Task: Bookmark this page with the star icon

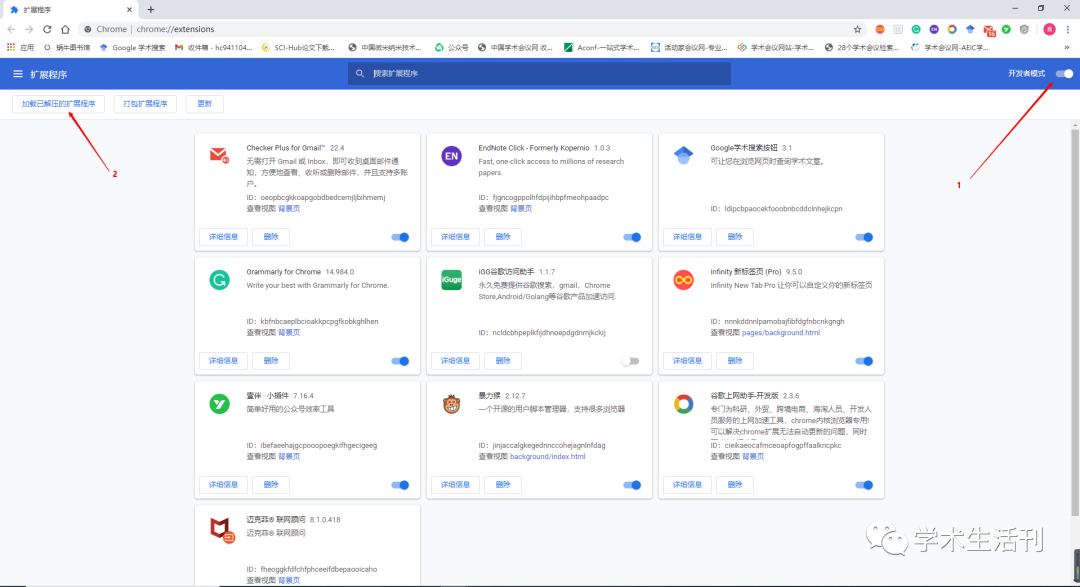Action: pos(858,29)
